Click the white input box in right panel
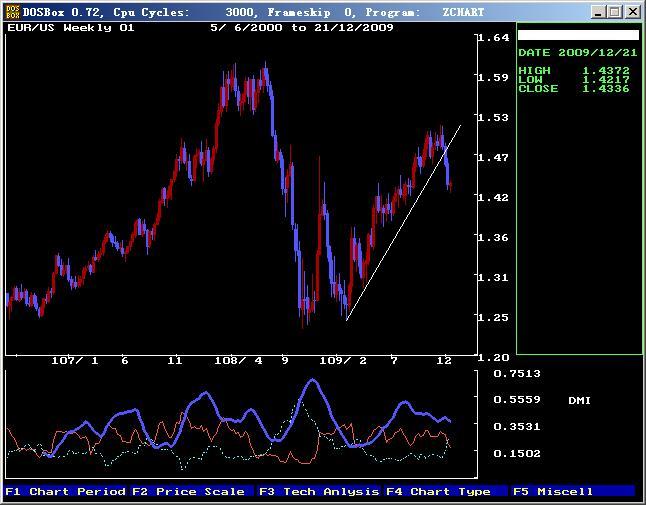This screenshot has height=505, width=646. coord(577,35)
